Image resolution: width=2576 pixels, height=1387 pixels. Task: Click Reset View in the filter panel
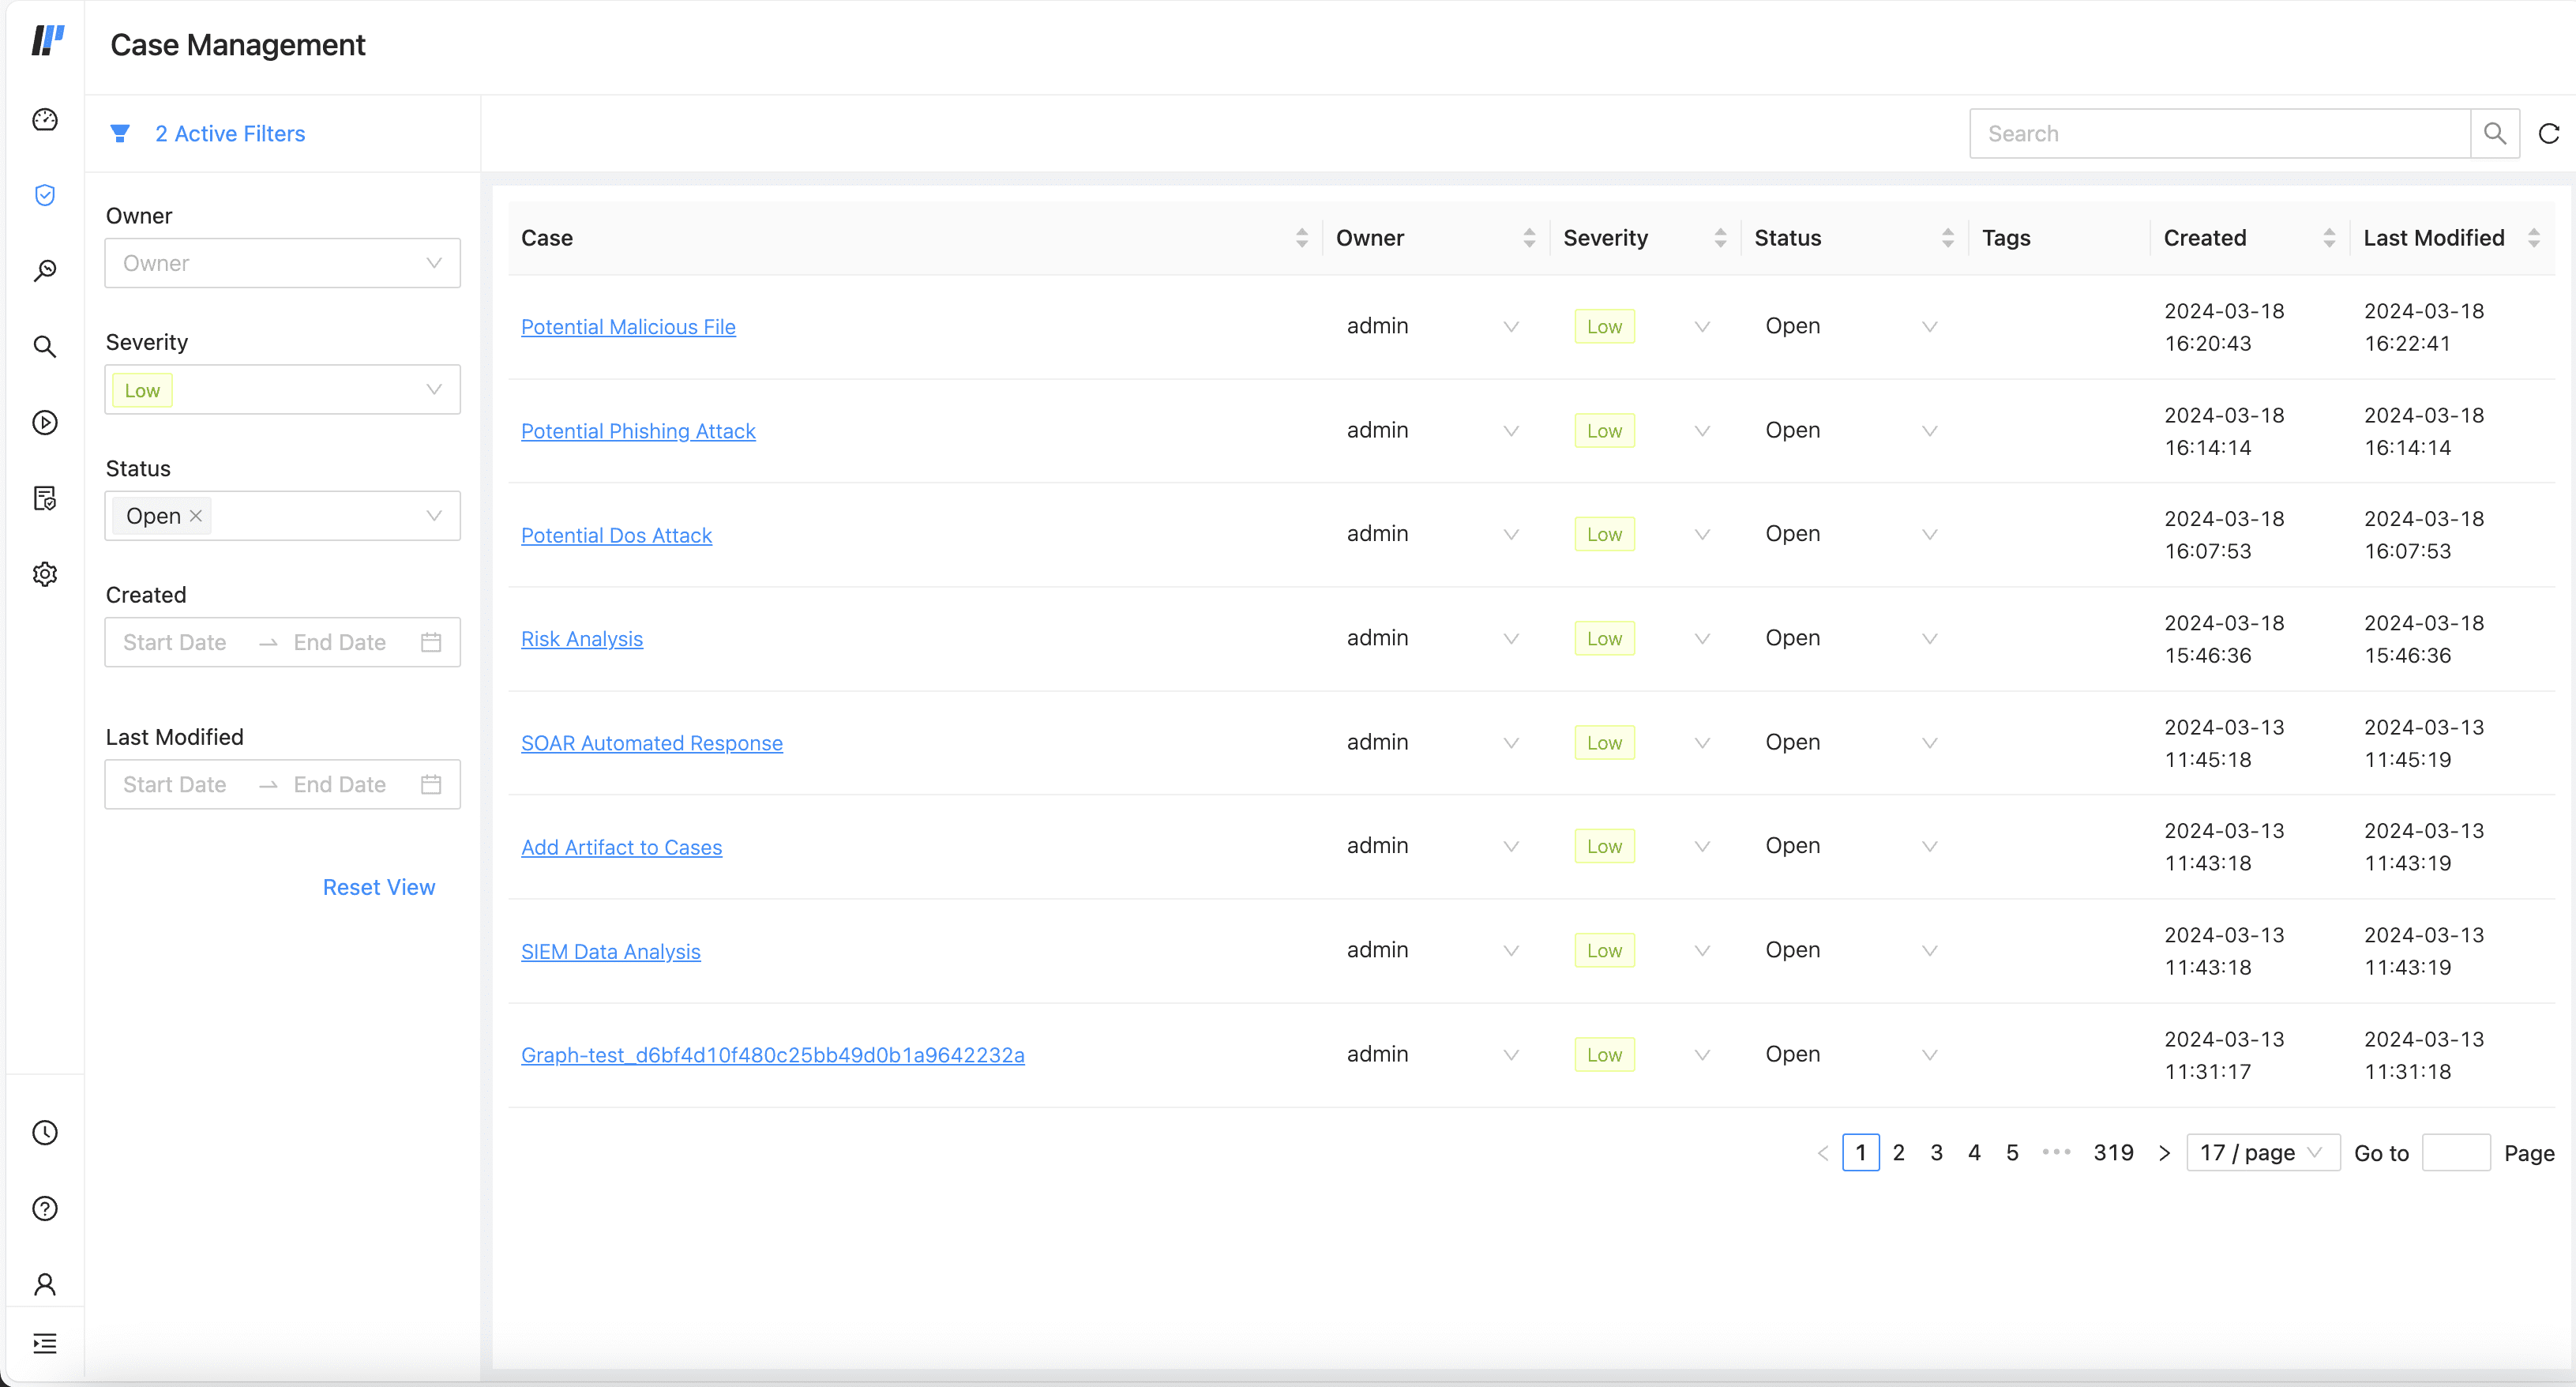click(379, 887)
